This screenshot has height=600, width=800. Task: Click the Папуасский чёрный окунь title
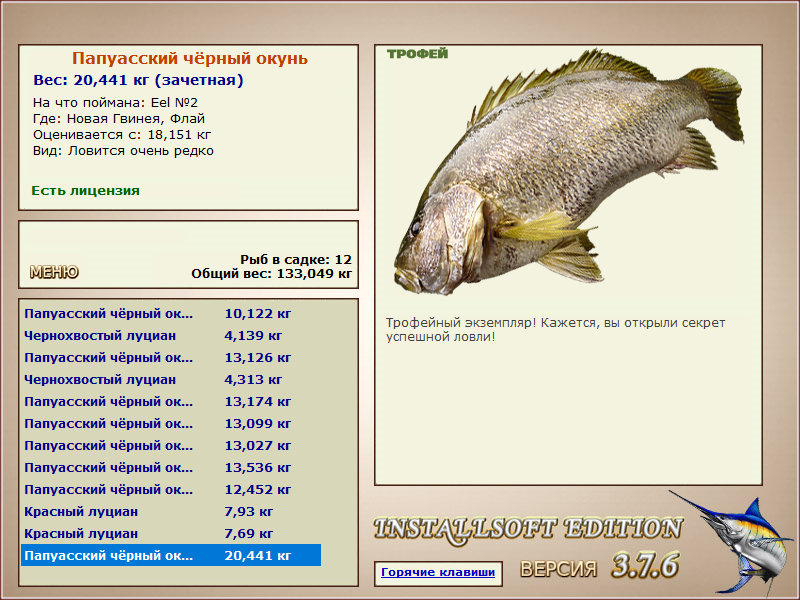189,58
